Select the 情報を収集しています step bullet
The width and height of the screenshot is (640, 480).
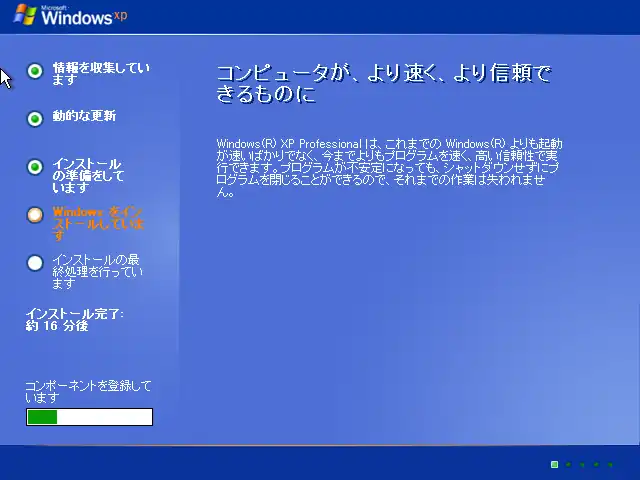(35, 71)
